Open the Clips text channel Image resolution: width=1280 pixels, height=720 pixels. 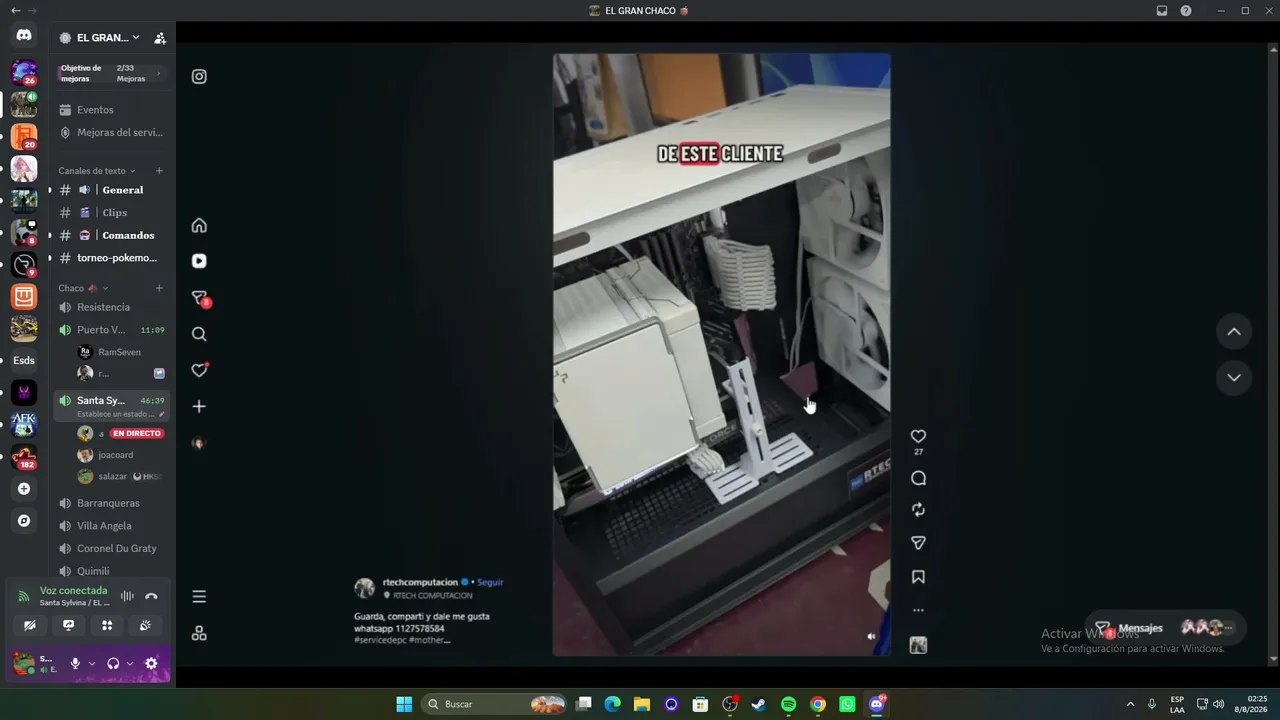tap(110, 212)
